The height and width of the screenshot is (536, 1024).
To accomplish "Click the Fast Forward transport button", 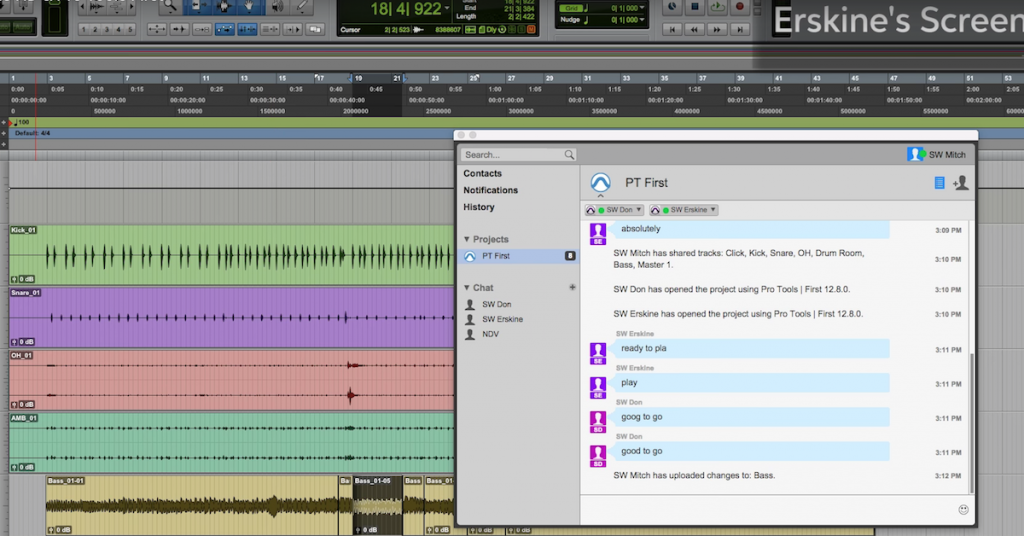I will click(x=717, y=29).
